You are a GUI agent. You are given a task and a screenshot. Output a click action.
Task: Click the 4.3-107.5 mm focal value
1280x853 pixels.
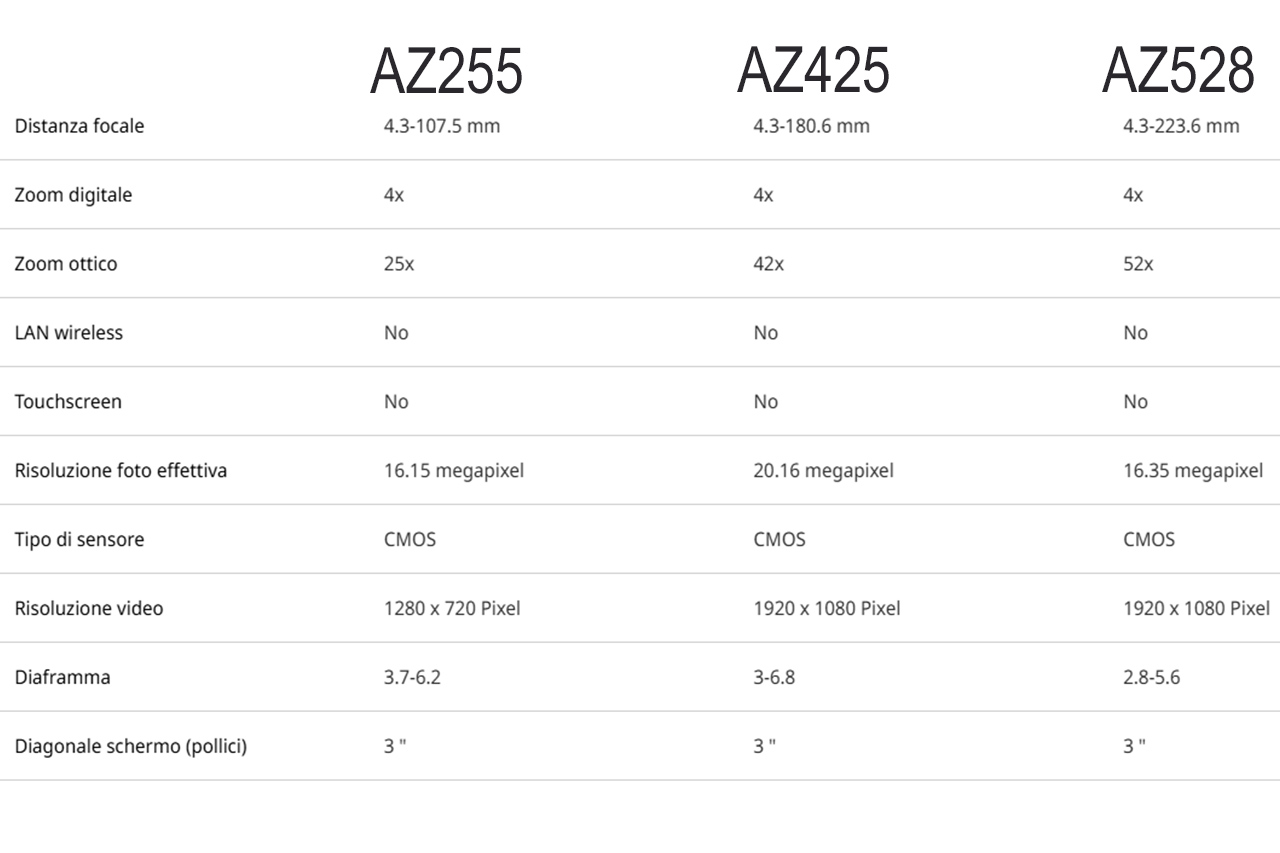442,126
